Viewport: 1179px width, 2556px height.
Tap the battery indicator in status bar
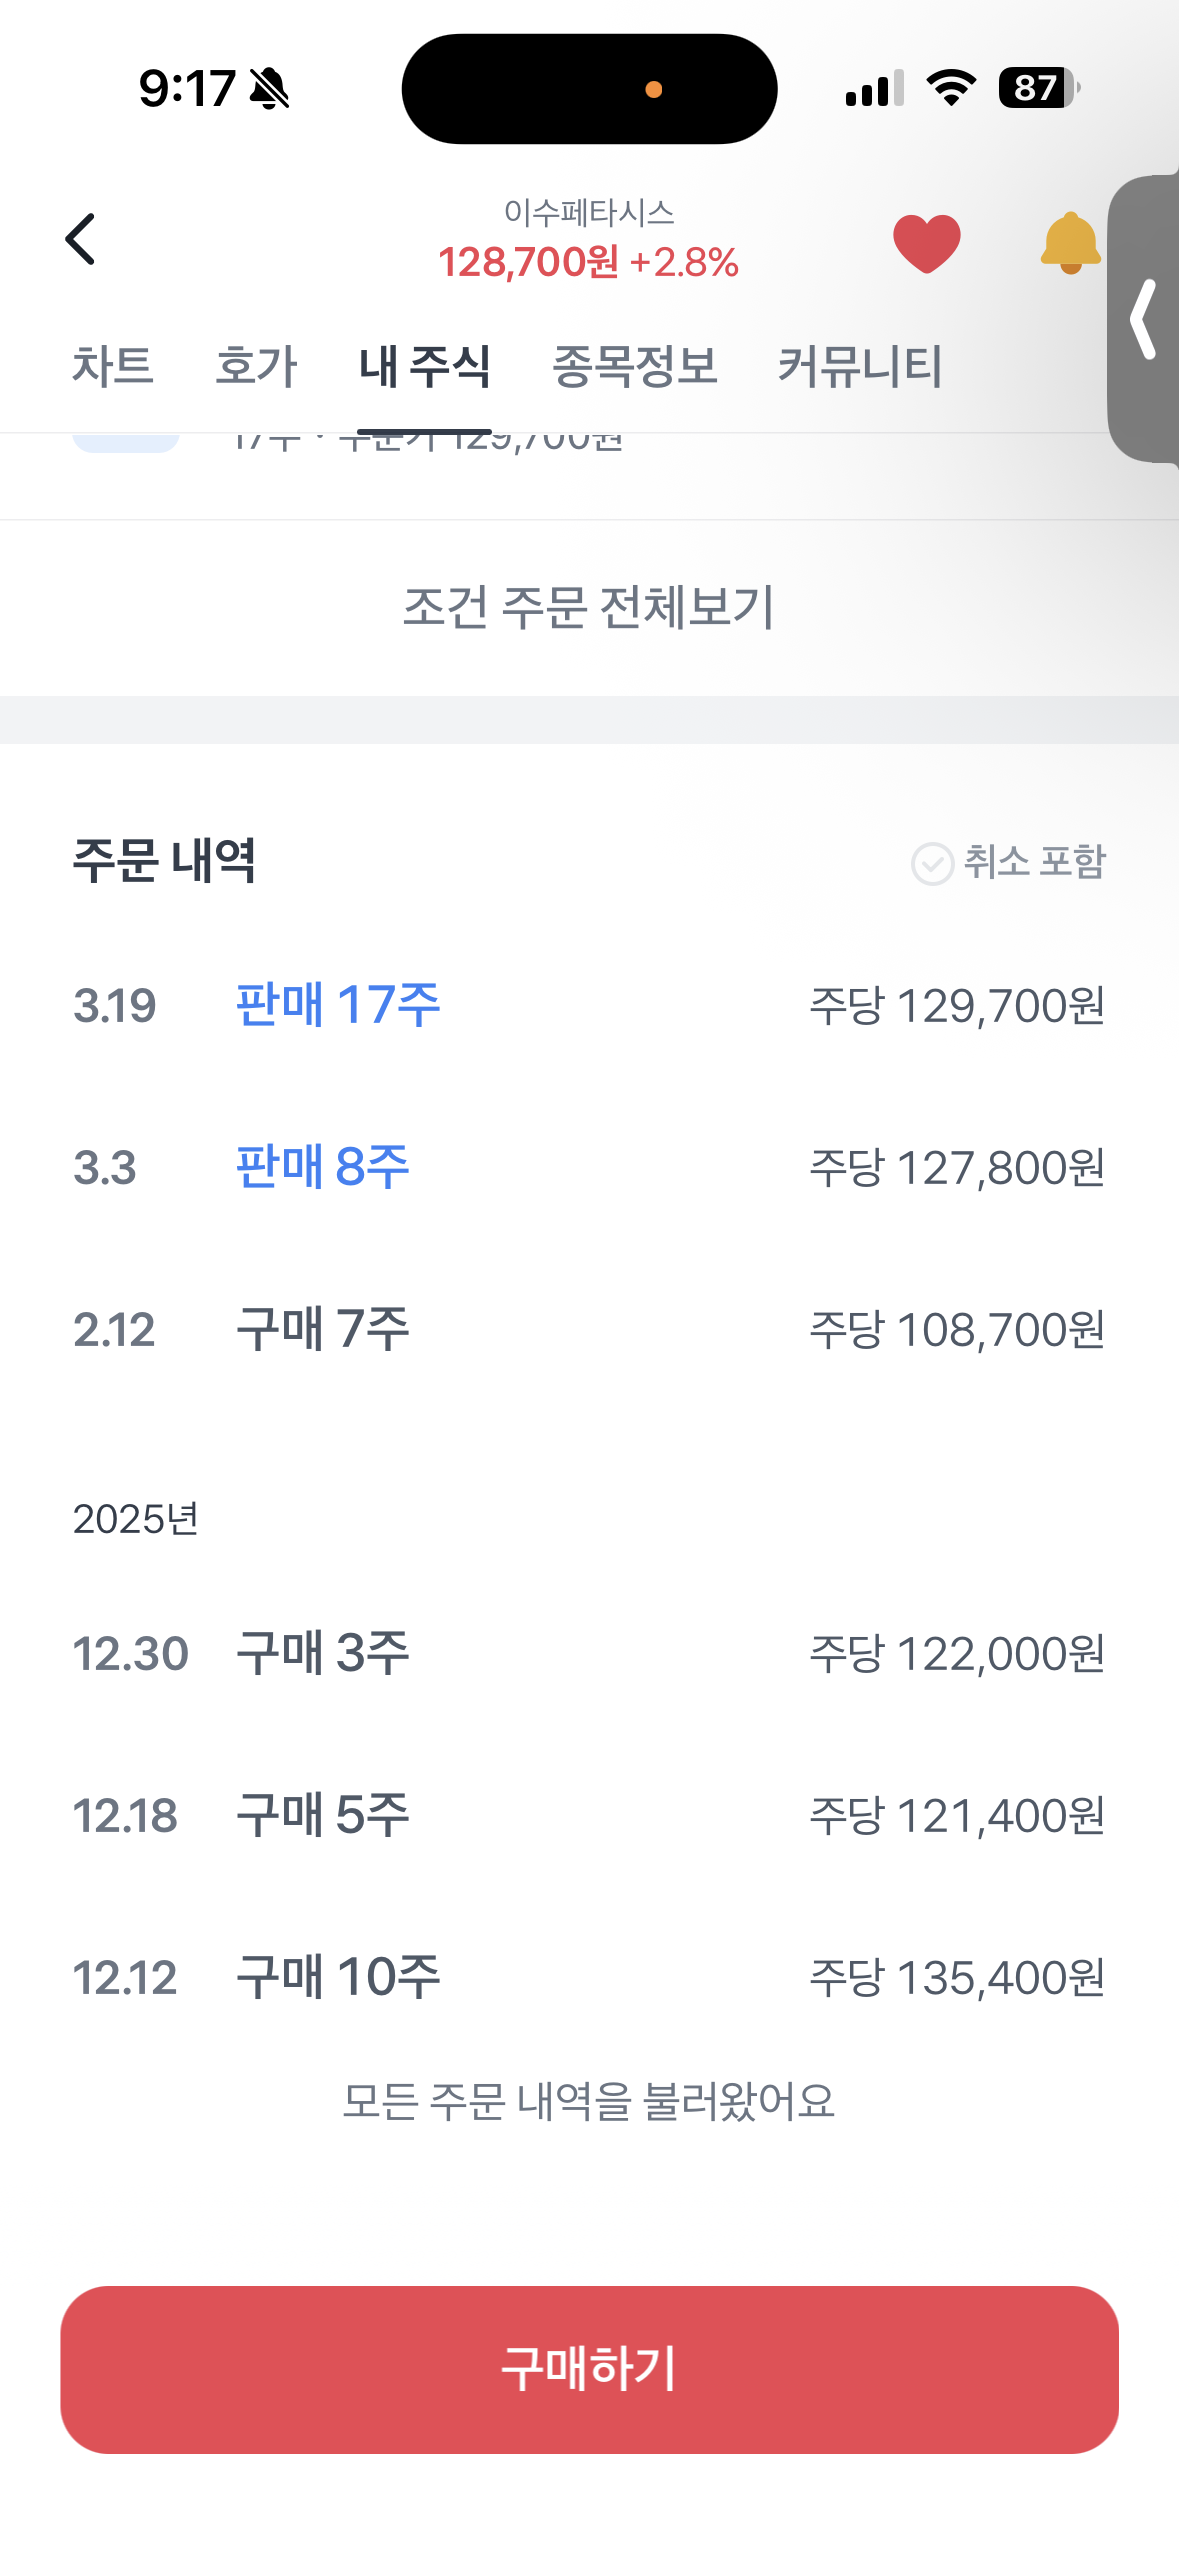click(x=1038, y=88)
